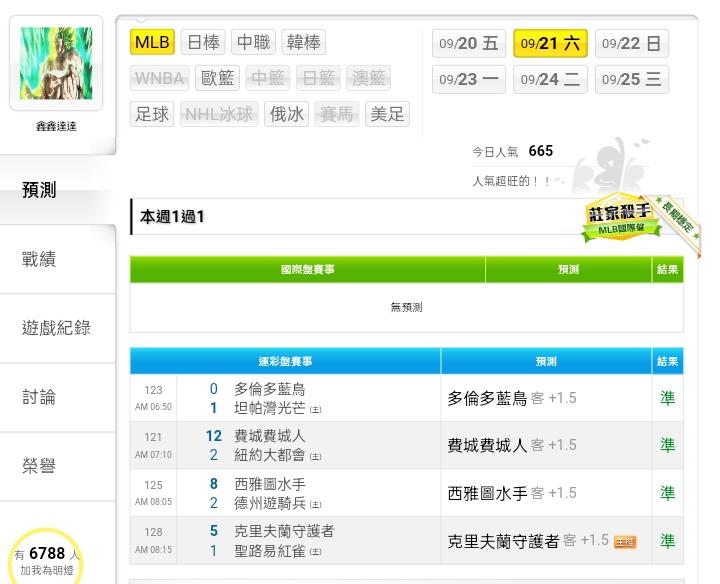Select the MLB league tab
The image size is (720, 584).
point(153,42)
